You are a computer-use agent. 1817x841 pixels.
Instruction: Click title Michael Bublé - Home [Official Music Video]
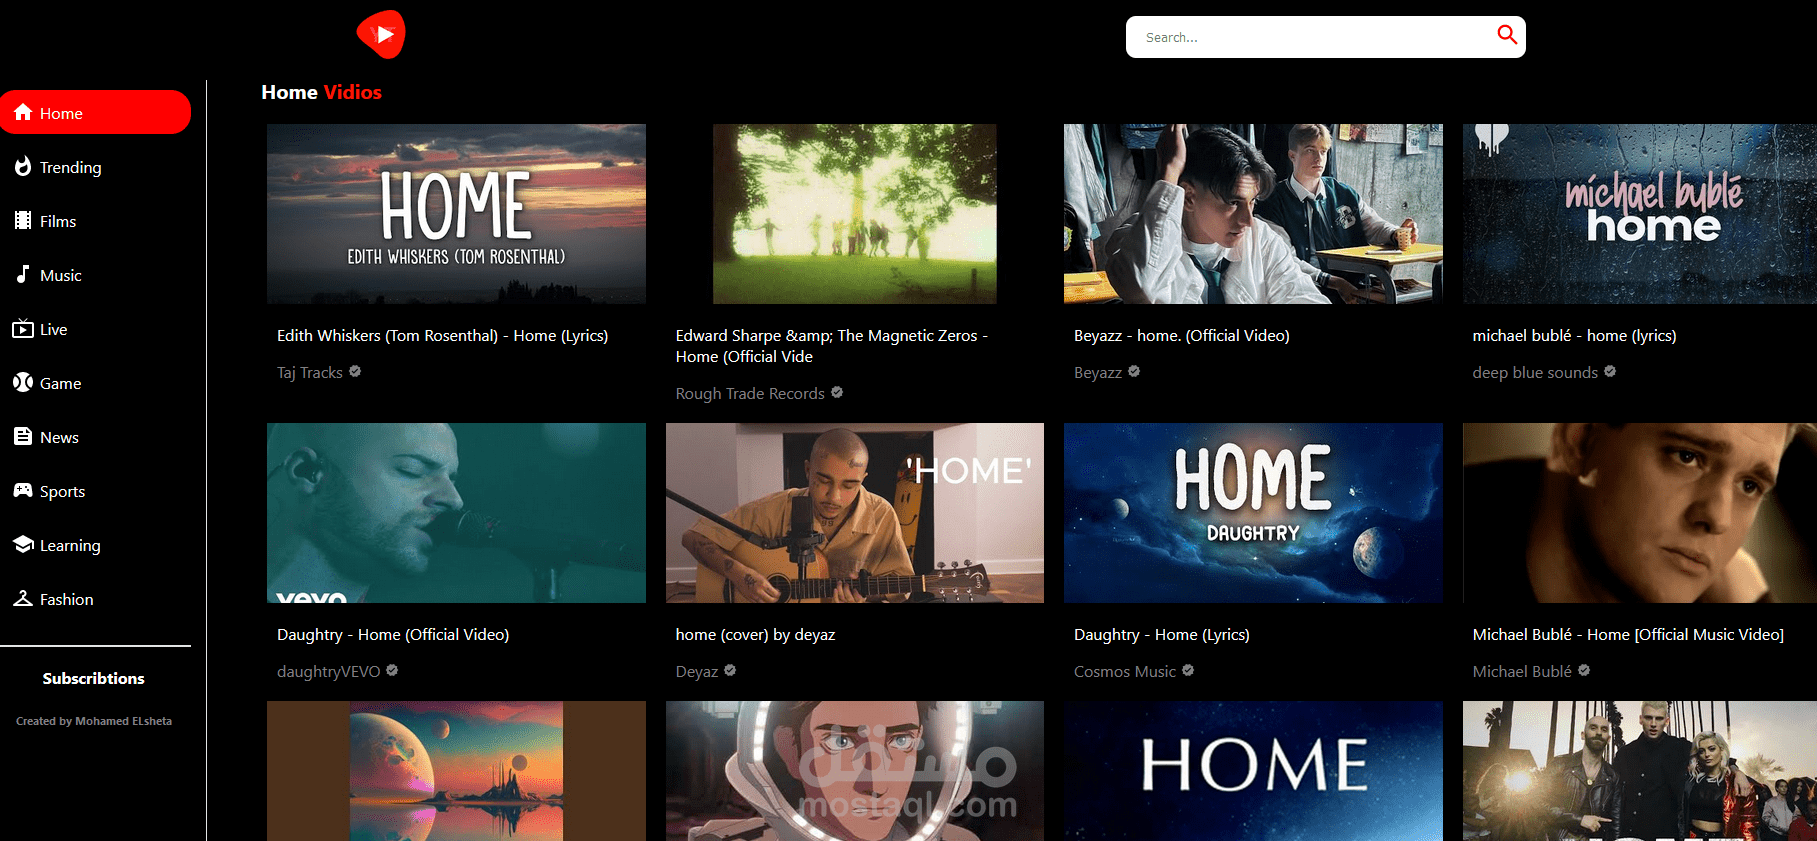pos(1628,635)
